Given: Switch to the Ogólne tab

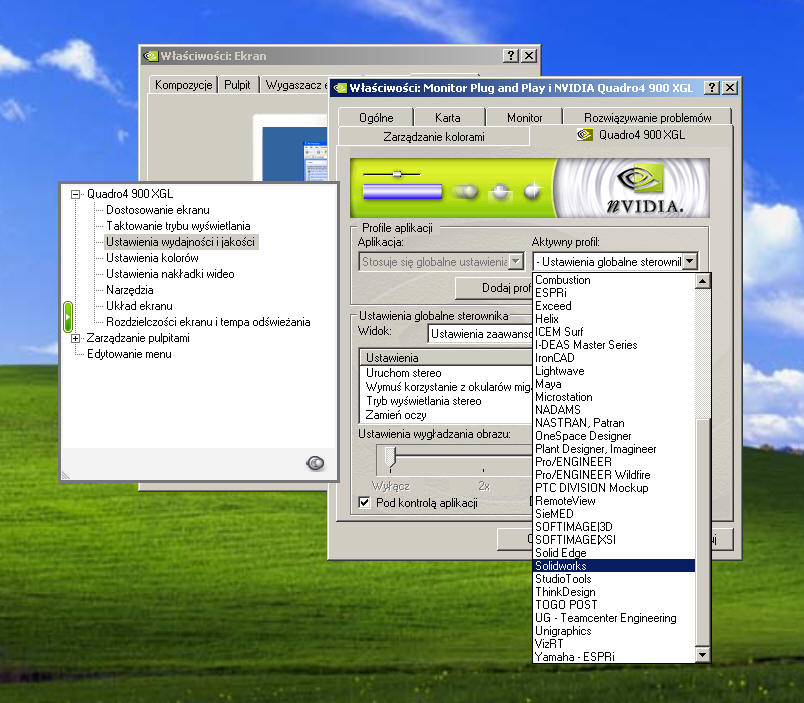Looking at the screenshot, I should click(376, 117).
